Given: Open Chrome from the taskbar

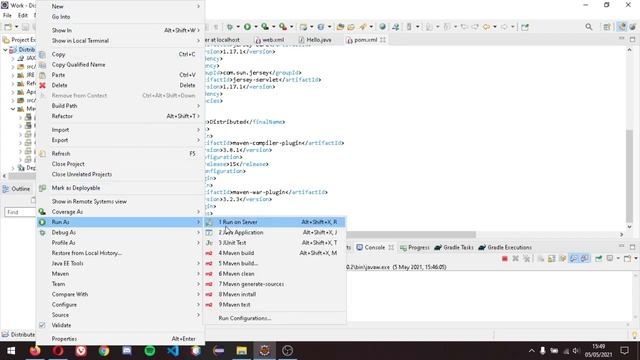Looking at the screenshot, I should (104, 351).
